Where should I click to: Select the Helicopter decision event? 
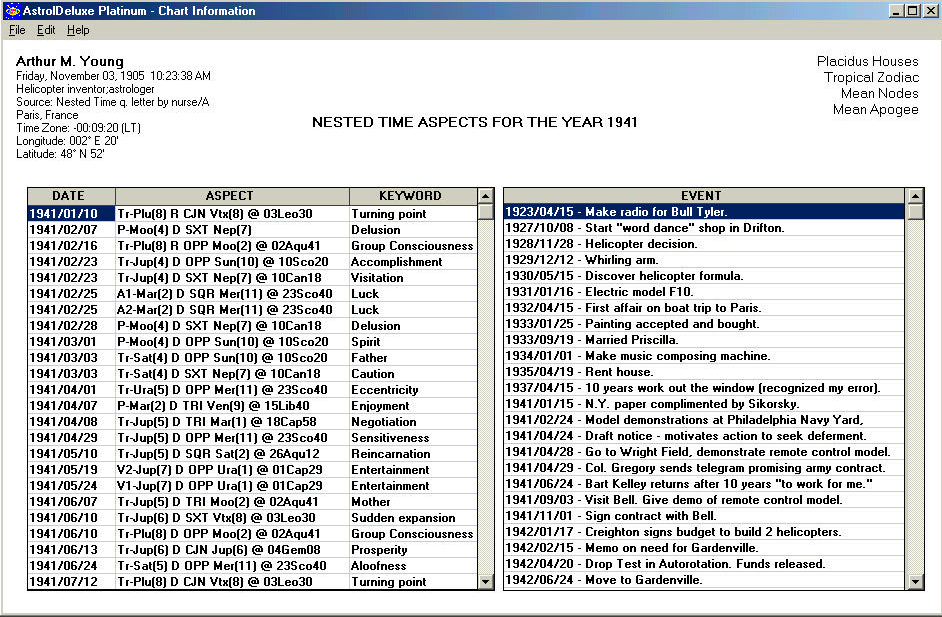[703, 244]
